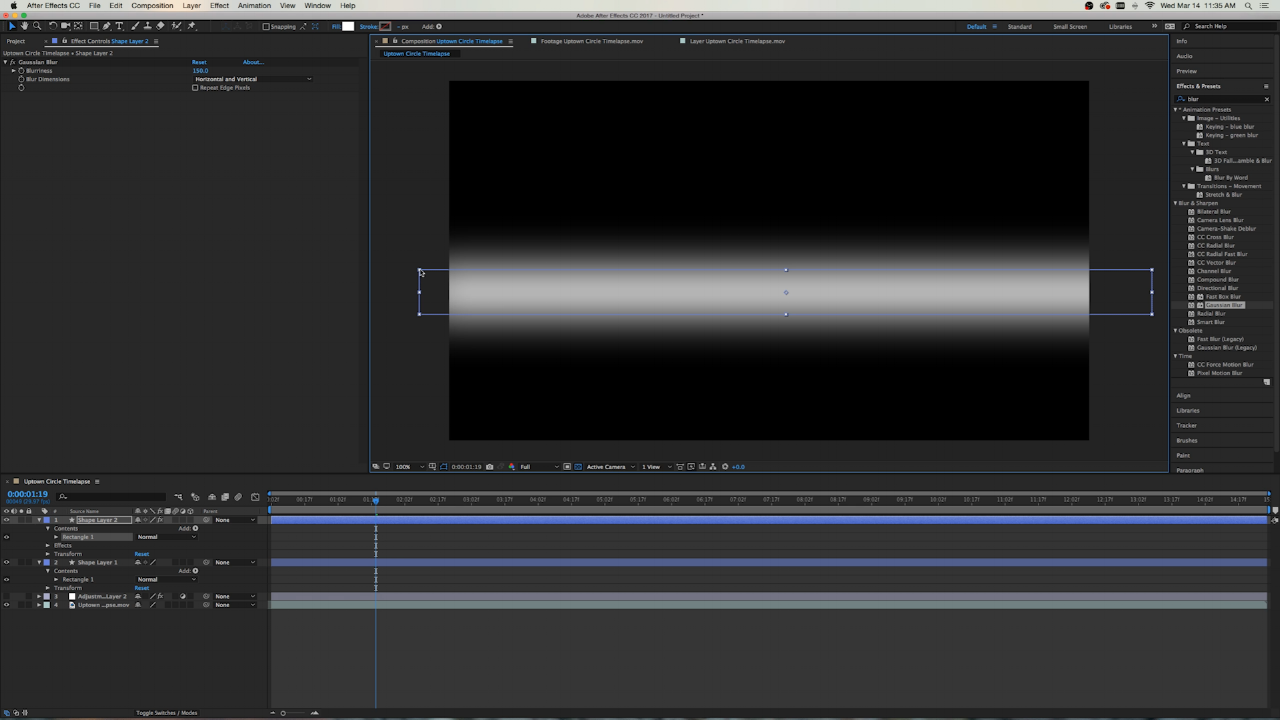This screenshot has width=1280, height=720.
Task: Expand Adjustment Layer 2 properties
Action: click(39, 596)
